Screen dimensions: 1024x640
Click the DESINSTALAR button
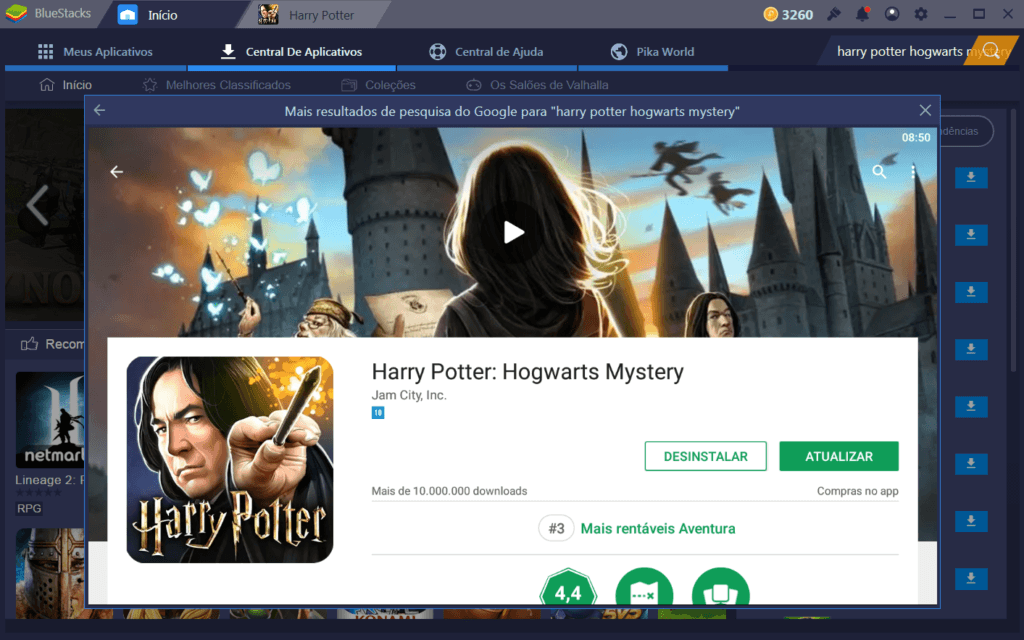coord(705,455)
